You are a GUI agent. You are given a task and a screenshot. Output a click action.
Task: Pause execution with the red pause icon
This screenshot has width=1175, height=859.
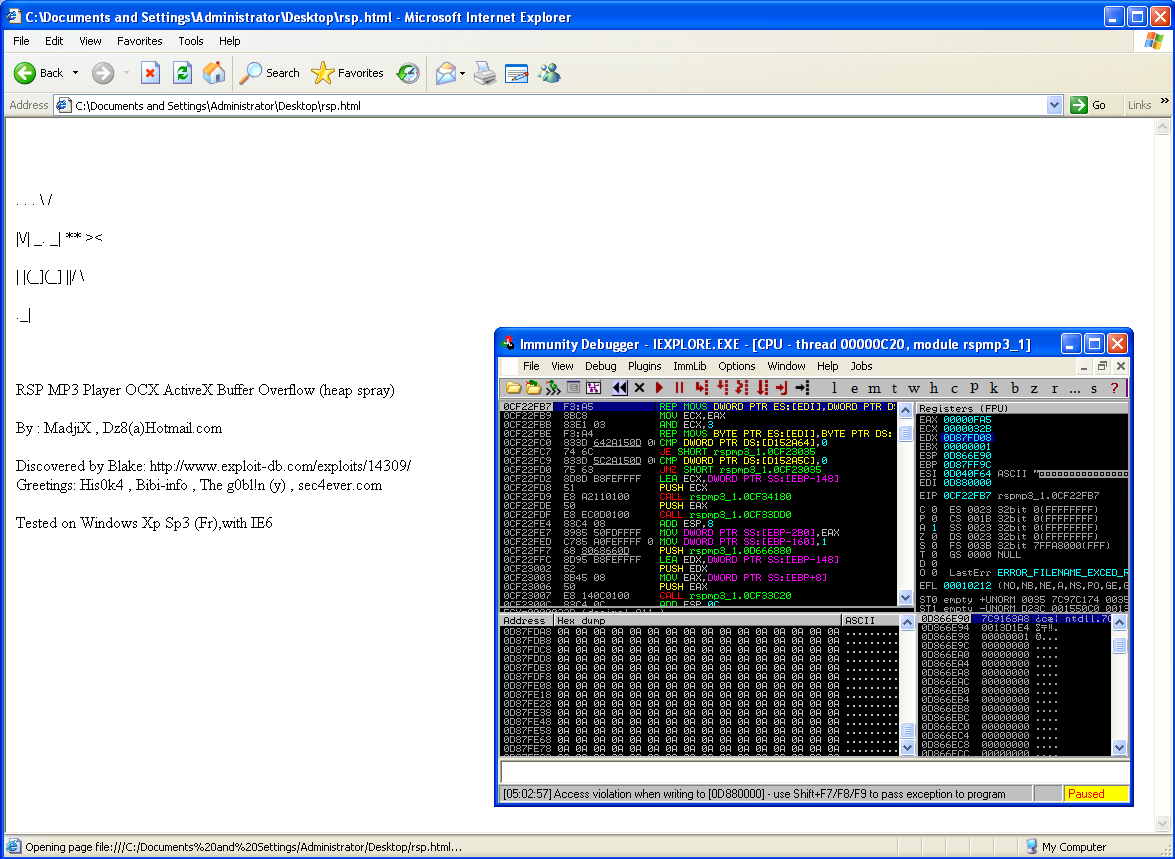click(x=680, y=388)
